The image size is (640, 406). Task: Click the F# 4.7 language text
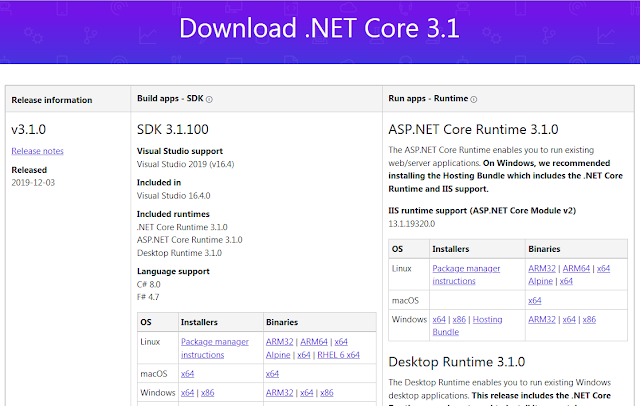(x=148, y=297)
